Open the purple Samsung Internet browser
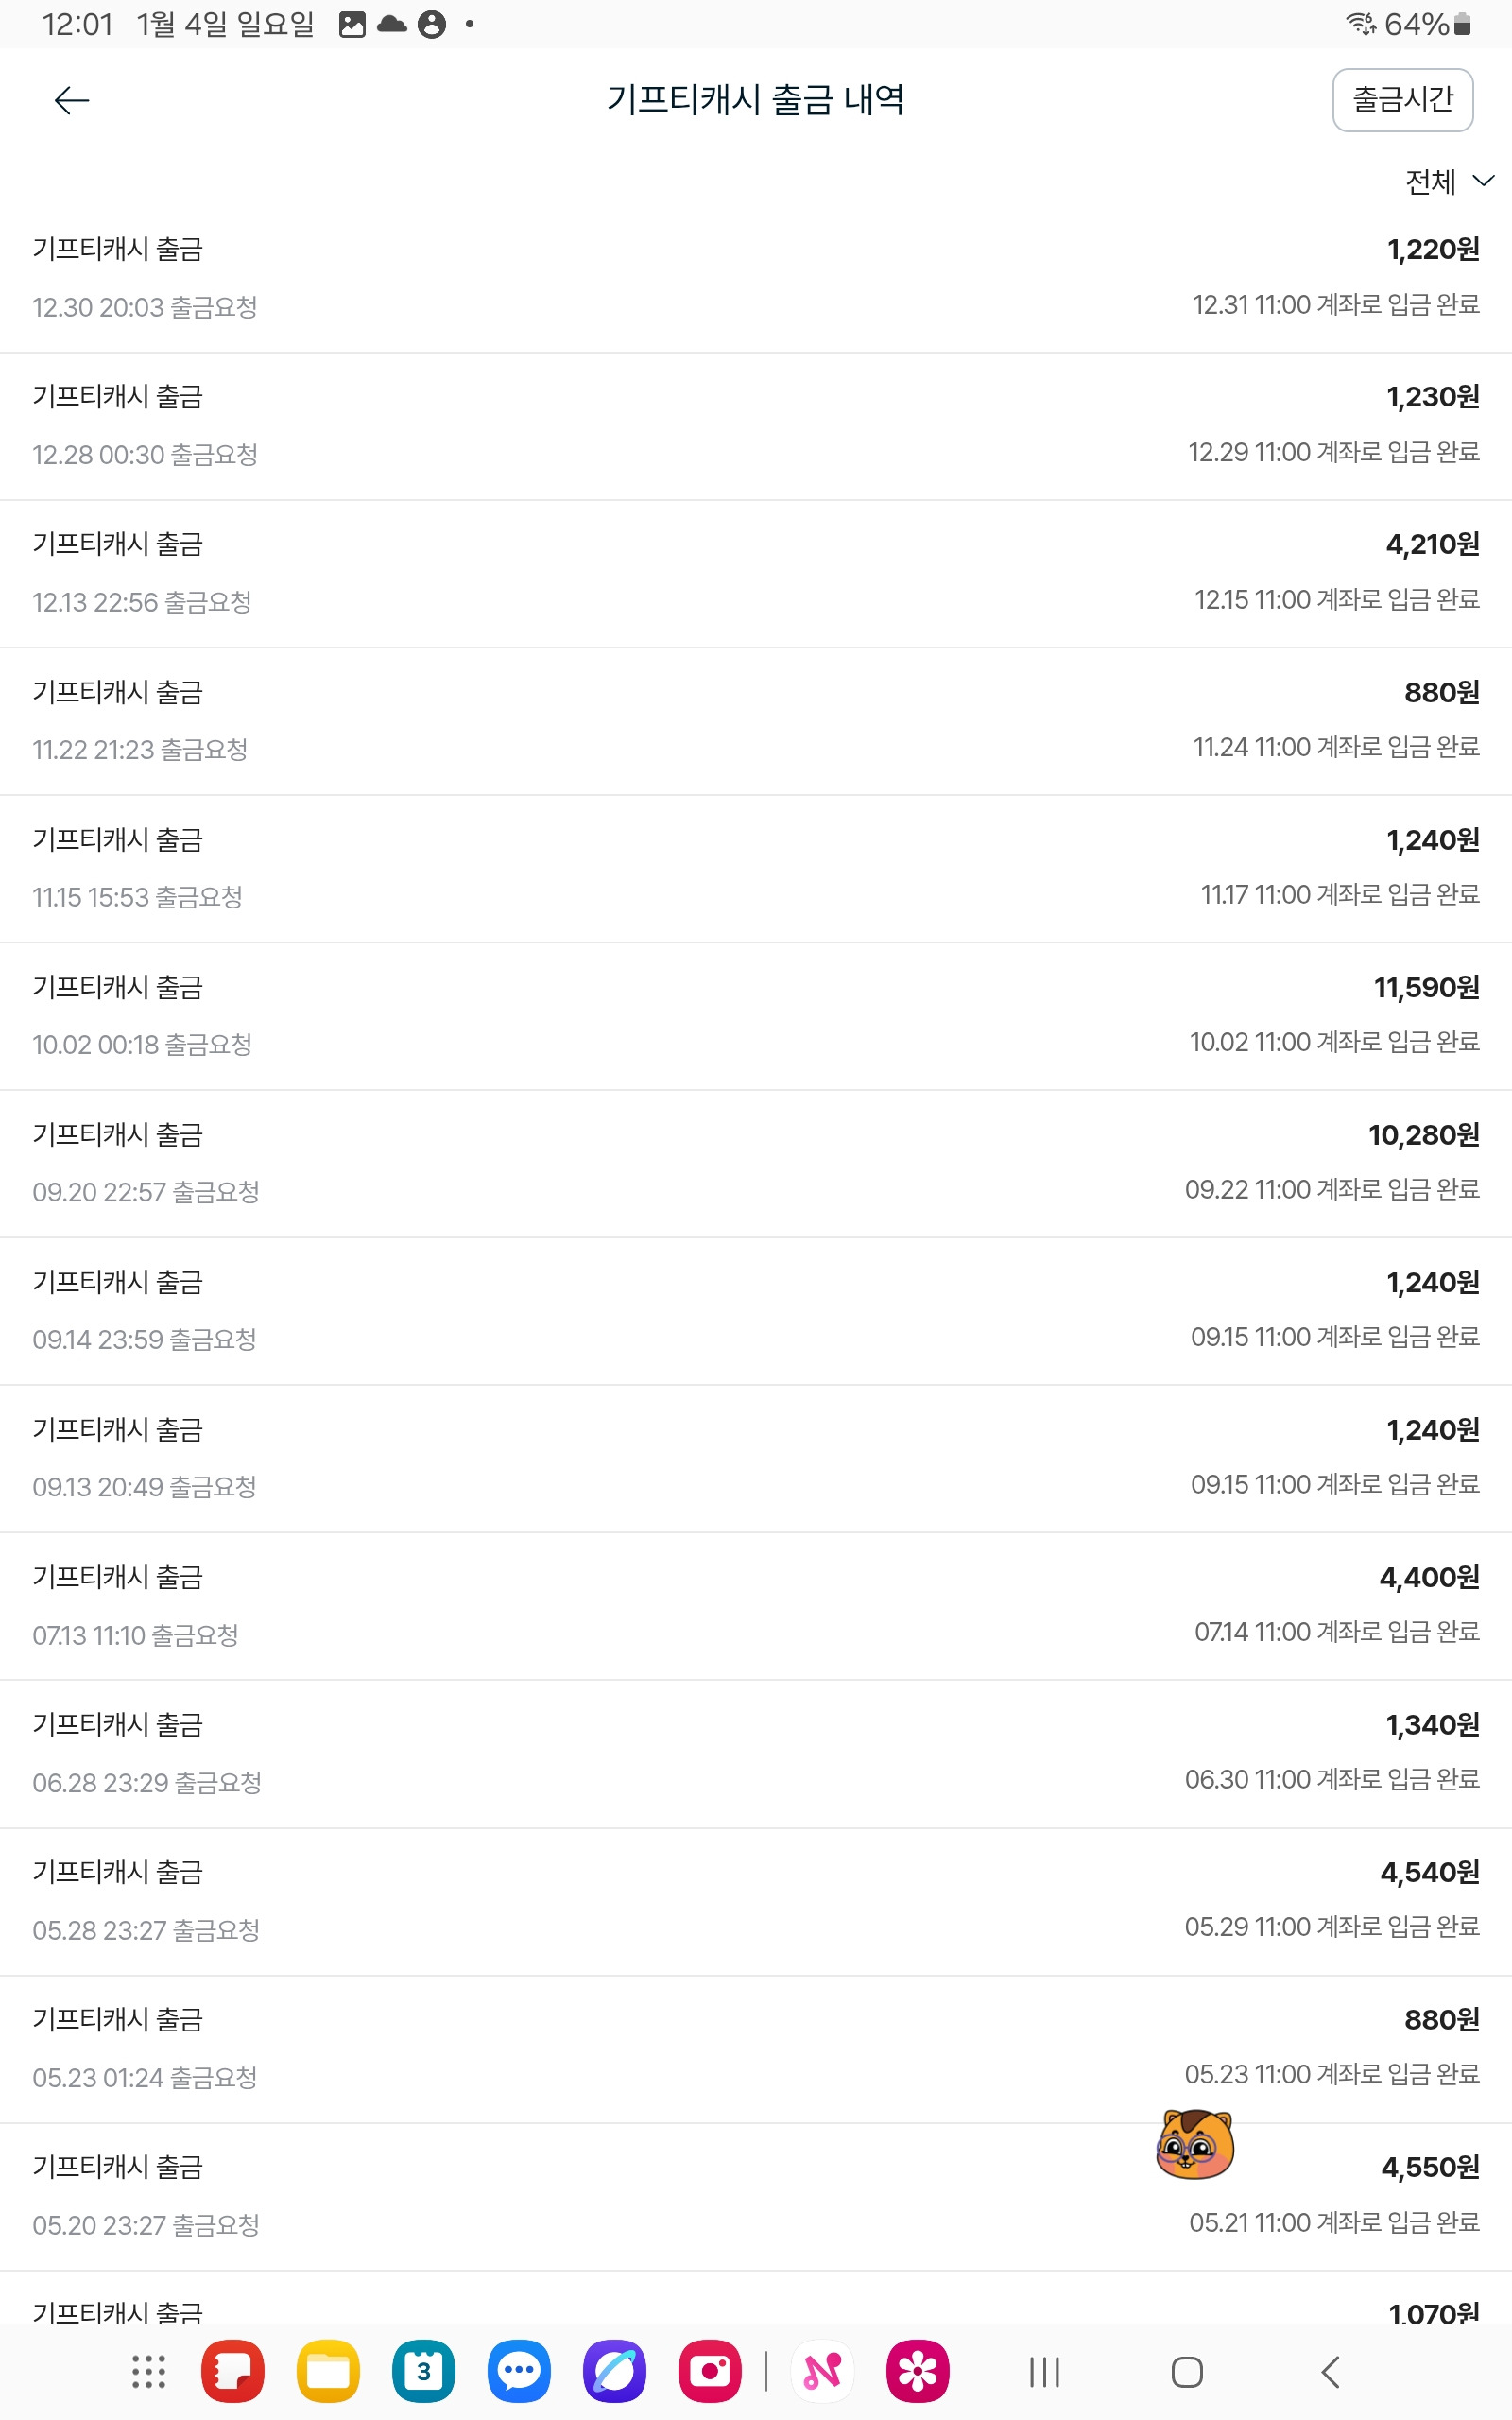The image size is (1512, 2420). pyautogui.click(x=614, y=2370)
